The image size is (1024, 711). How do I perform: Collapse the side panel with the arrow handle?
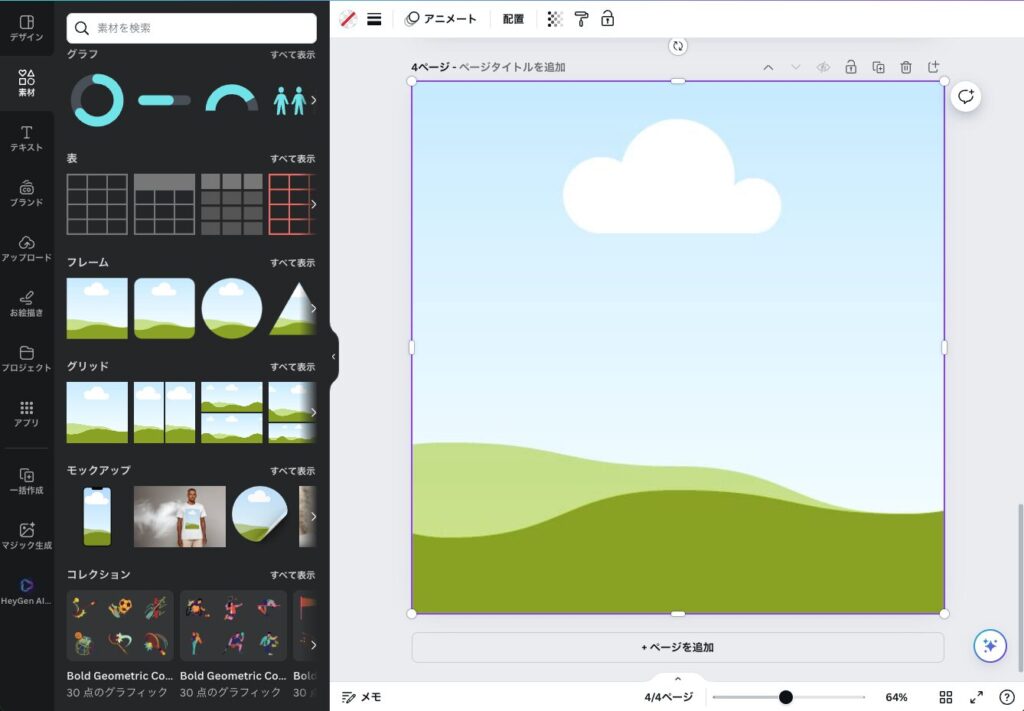coord(333,356)
